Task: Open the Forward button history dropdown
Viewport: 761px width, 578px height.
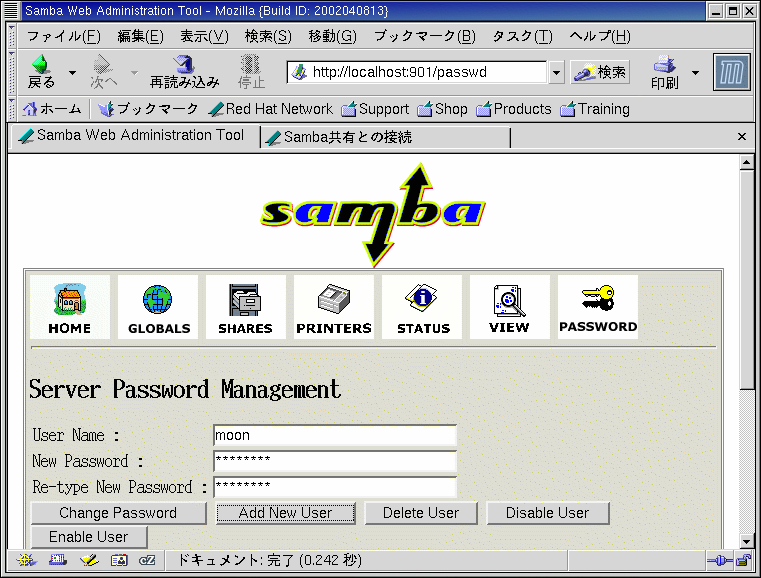Action: point(134,73)
